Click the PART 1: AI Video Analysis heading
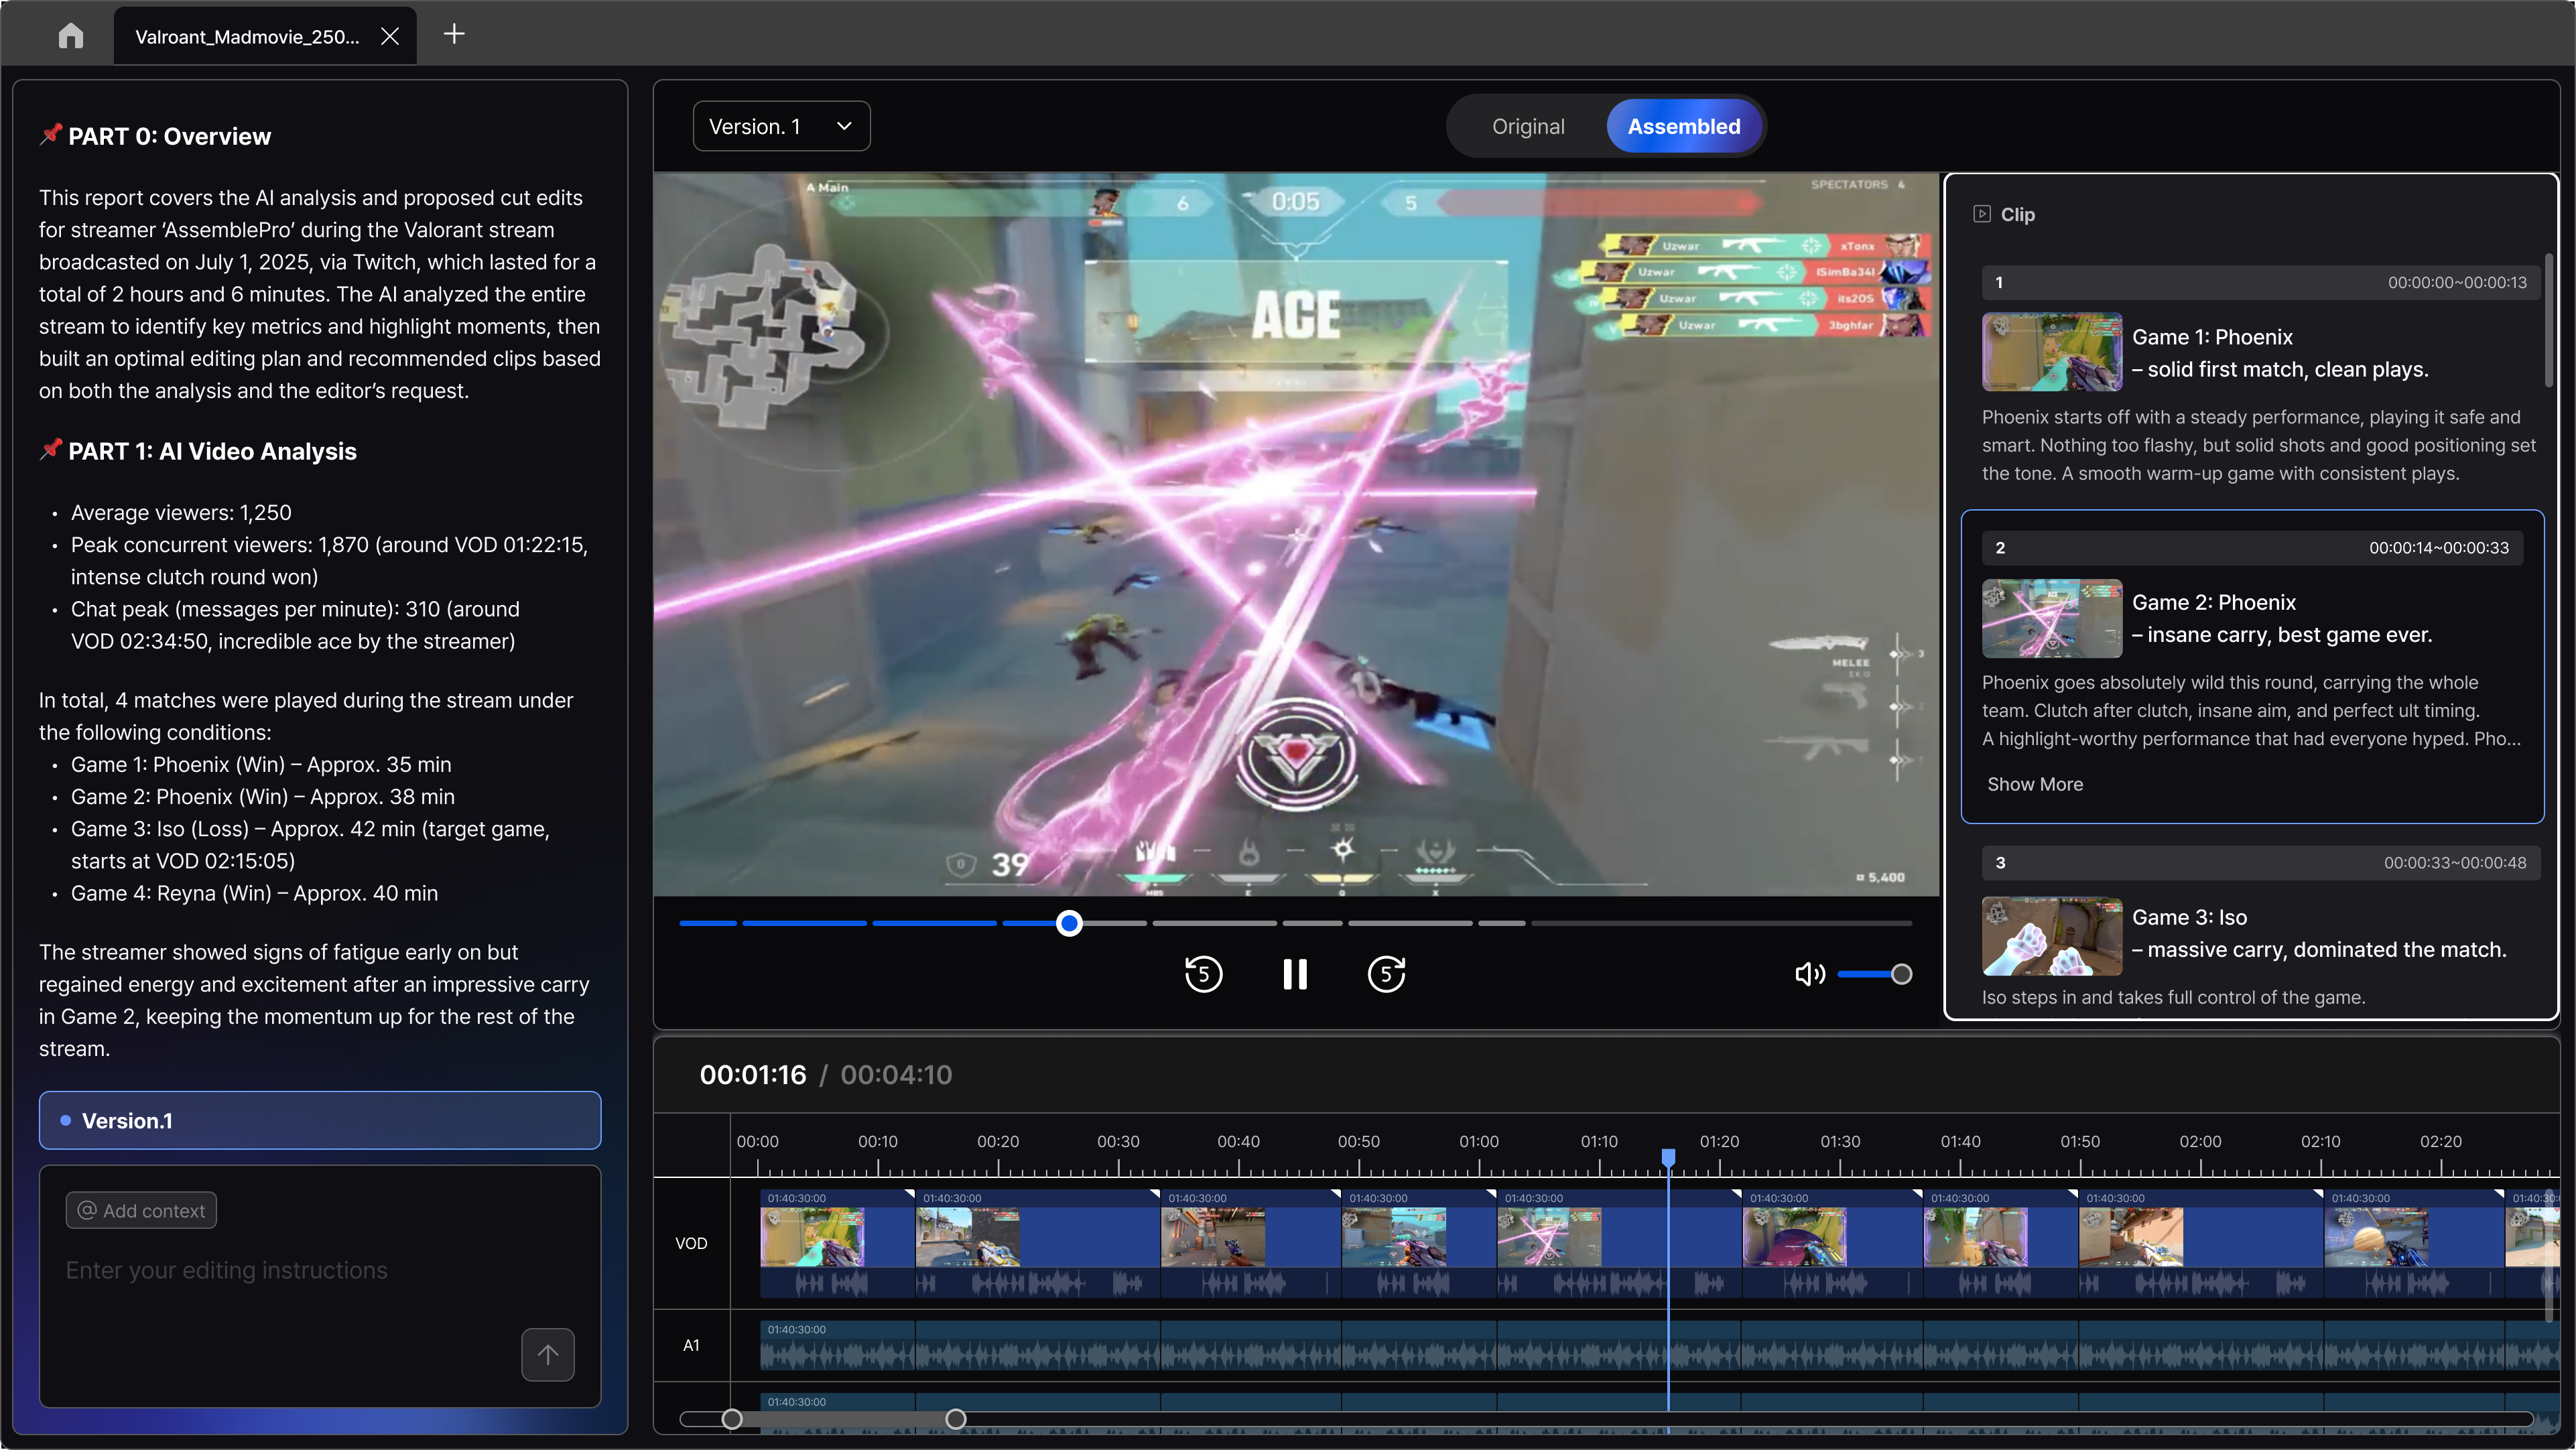The width and height of the screenshot is (2576, 1450). pyautogui.click(x=212, y=451)
